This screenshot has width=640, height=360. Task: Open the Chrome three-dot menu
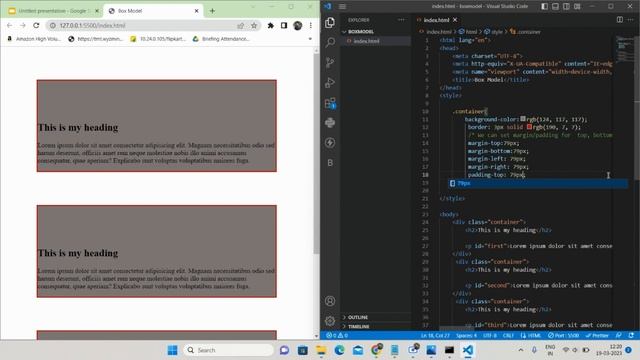311,25
